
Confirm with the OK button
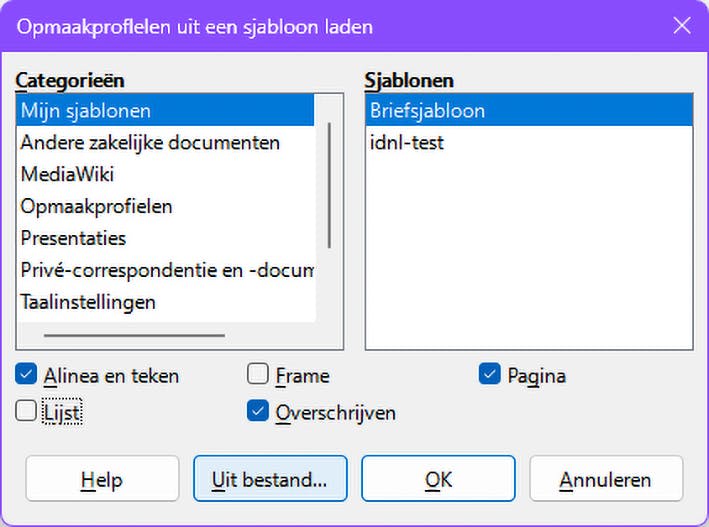[x=438, y=479]
